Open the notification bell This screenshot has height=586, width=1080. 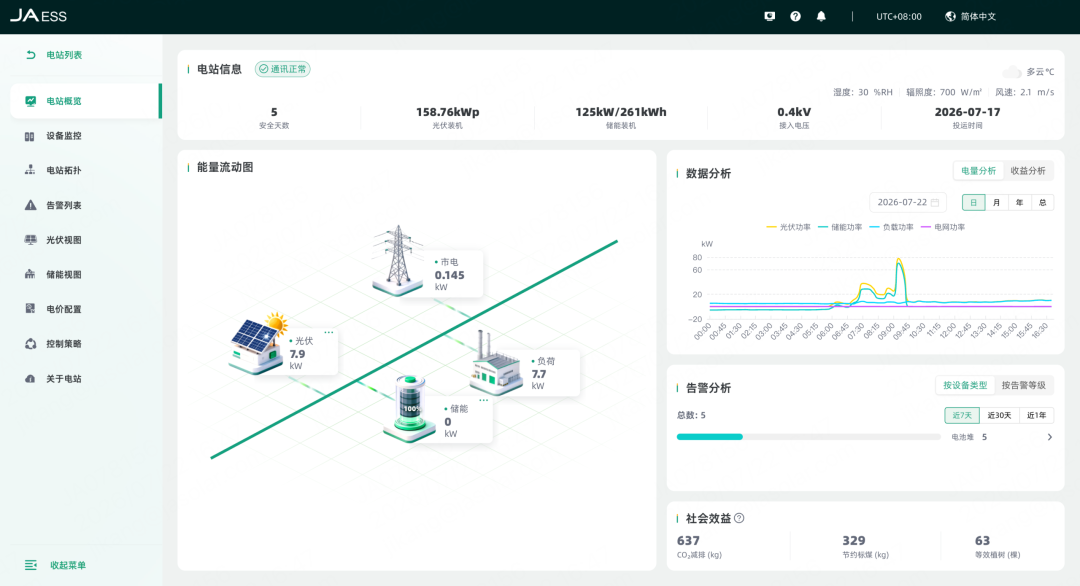[821, 16]
